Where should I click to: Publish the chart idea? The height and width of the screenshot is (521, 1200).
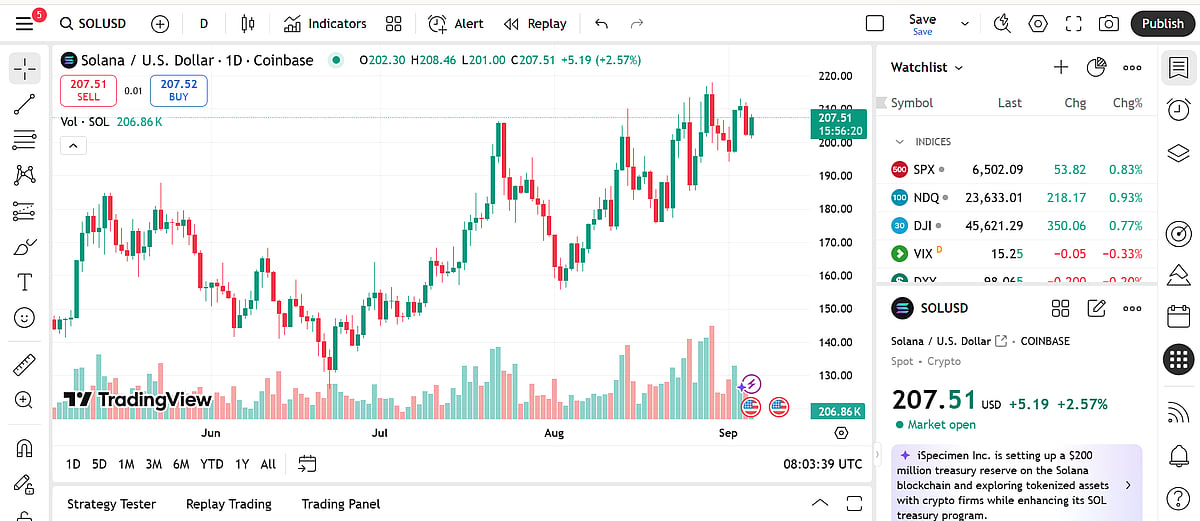click(x=1162, y=23)
